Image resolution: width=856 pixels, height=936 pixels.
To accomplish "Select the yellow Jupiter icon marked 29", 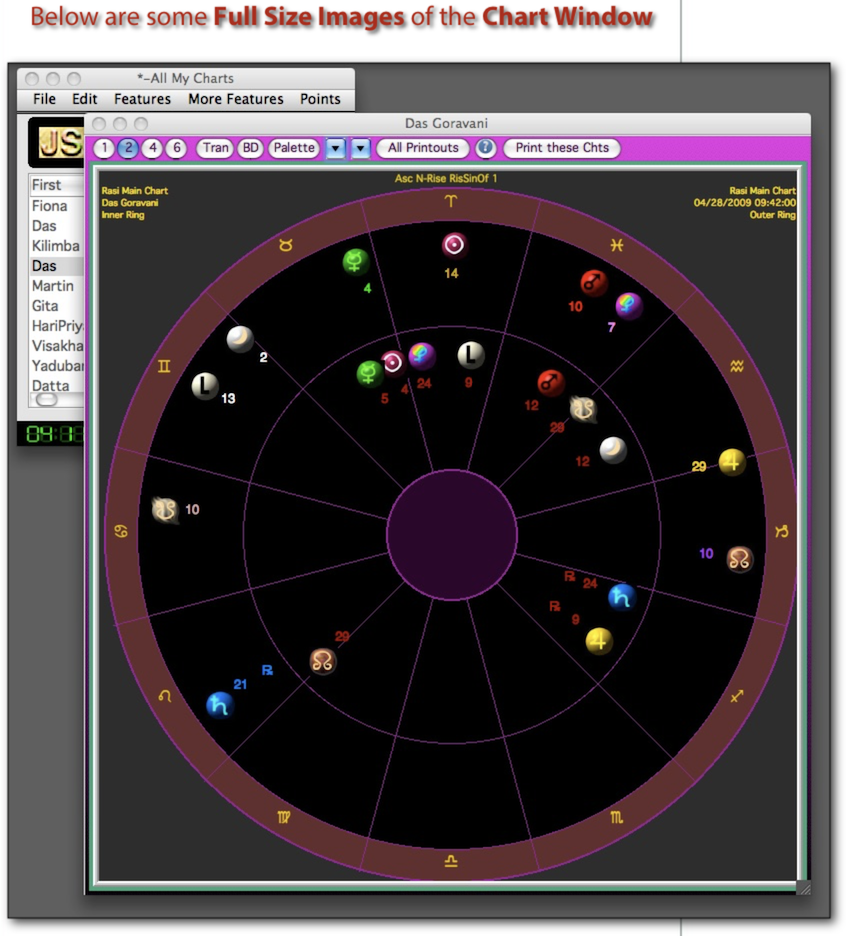I will [x=732, y=463].
